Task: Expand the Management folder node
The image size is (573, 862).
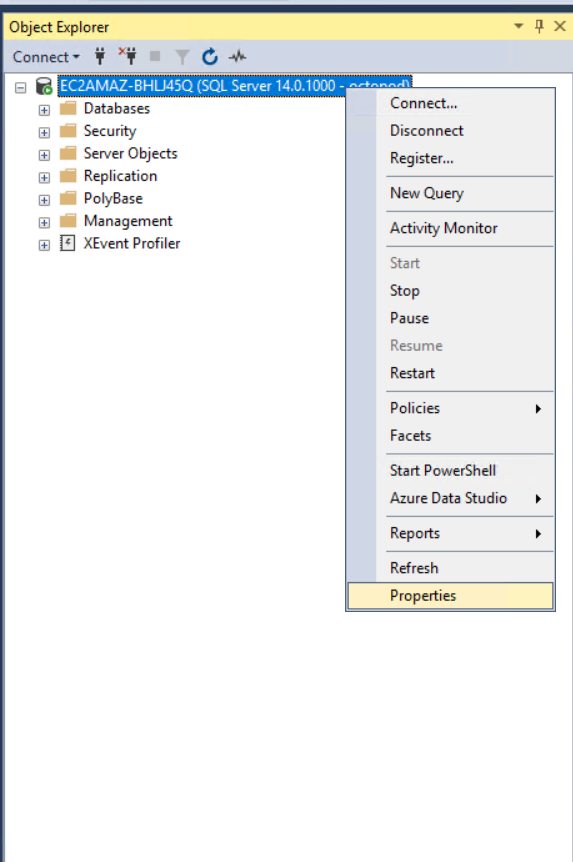Action: tap(44, 222)
